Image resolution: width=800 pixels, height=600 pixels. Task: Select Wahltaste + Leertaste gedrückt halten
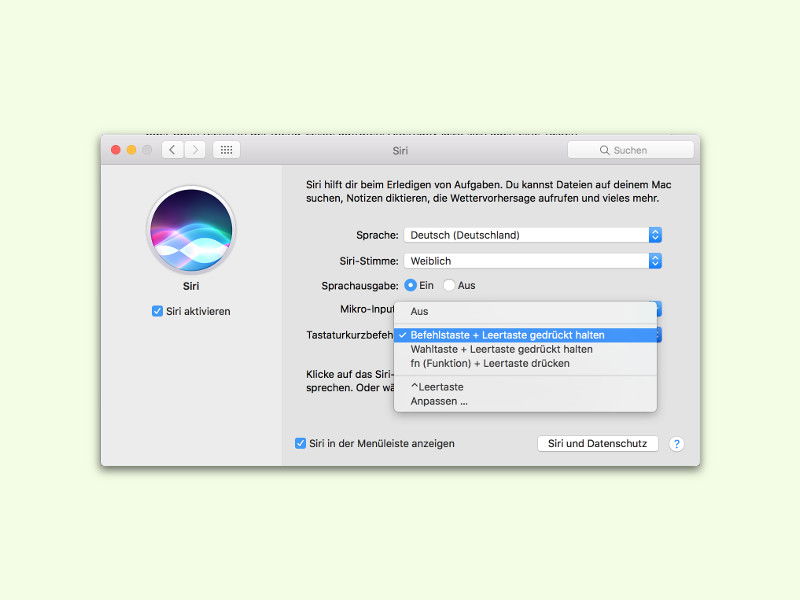(526, 349)
